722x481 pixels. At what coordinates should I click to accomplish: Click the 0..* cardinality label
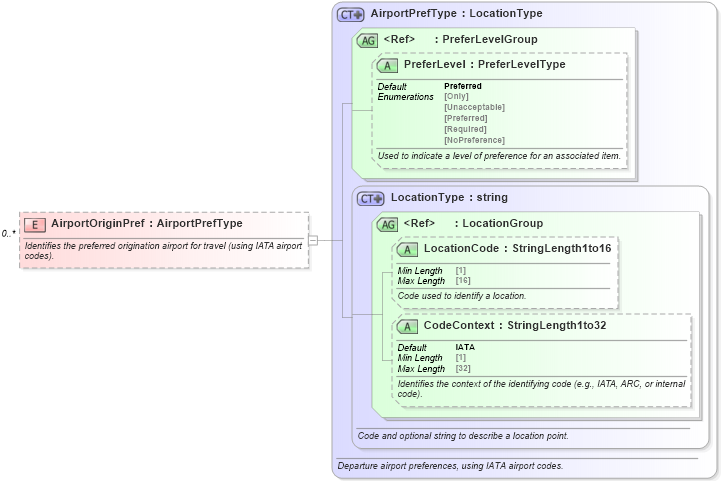click(x=9, y=234)
